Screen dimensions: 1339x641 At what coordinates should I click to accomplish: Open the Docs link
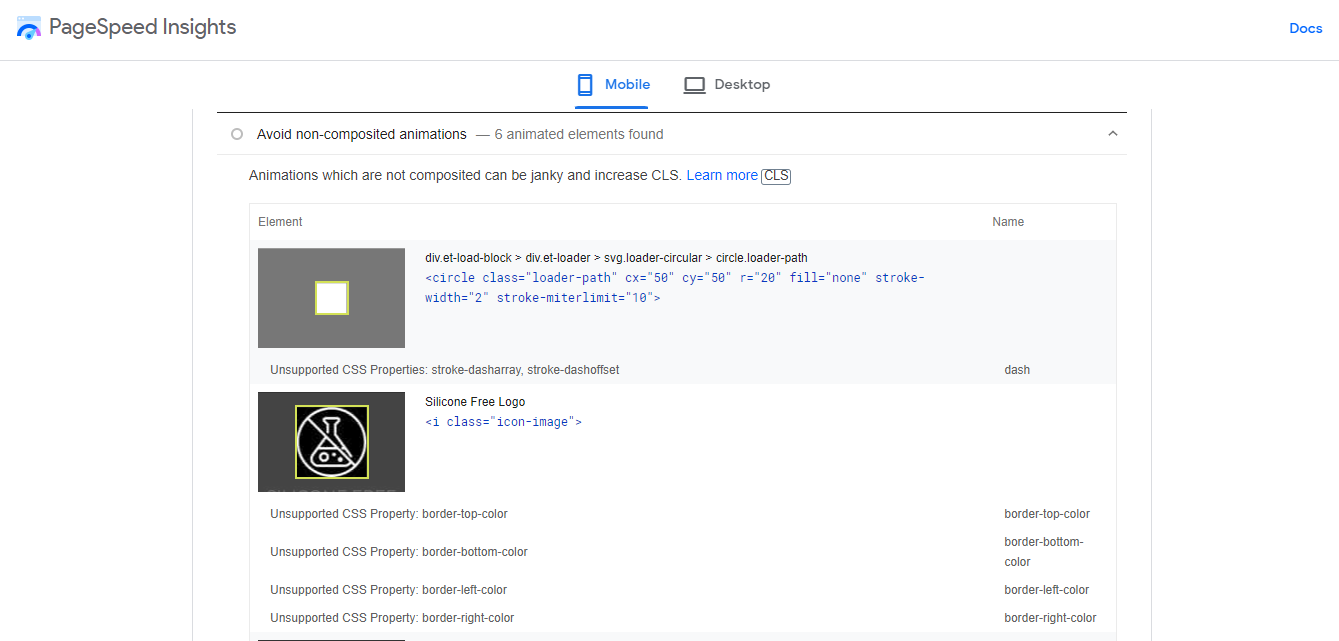[x=1305, y=28]
